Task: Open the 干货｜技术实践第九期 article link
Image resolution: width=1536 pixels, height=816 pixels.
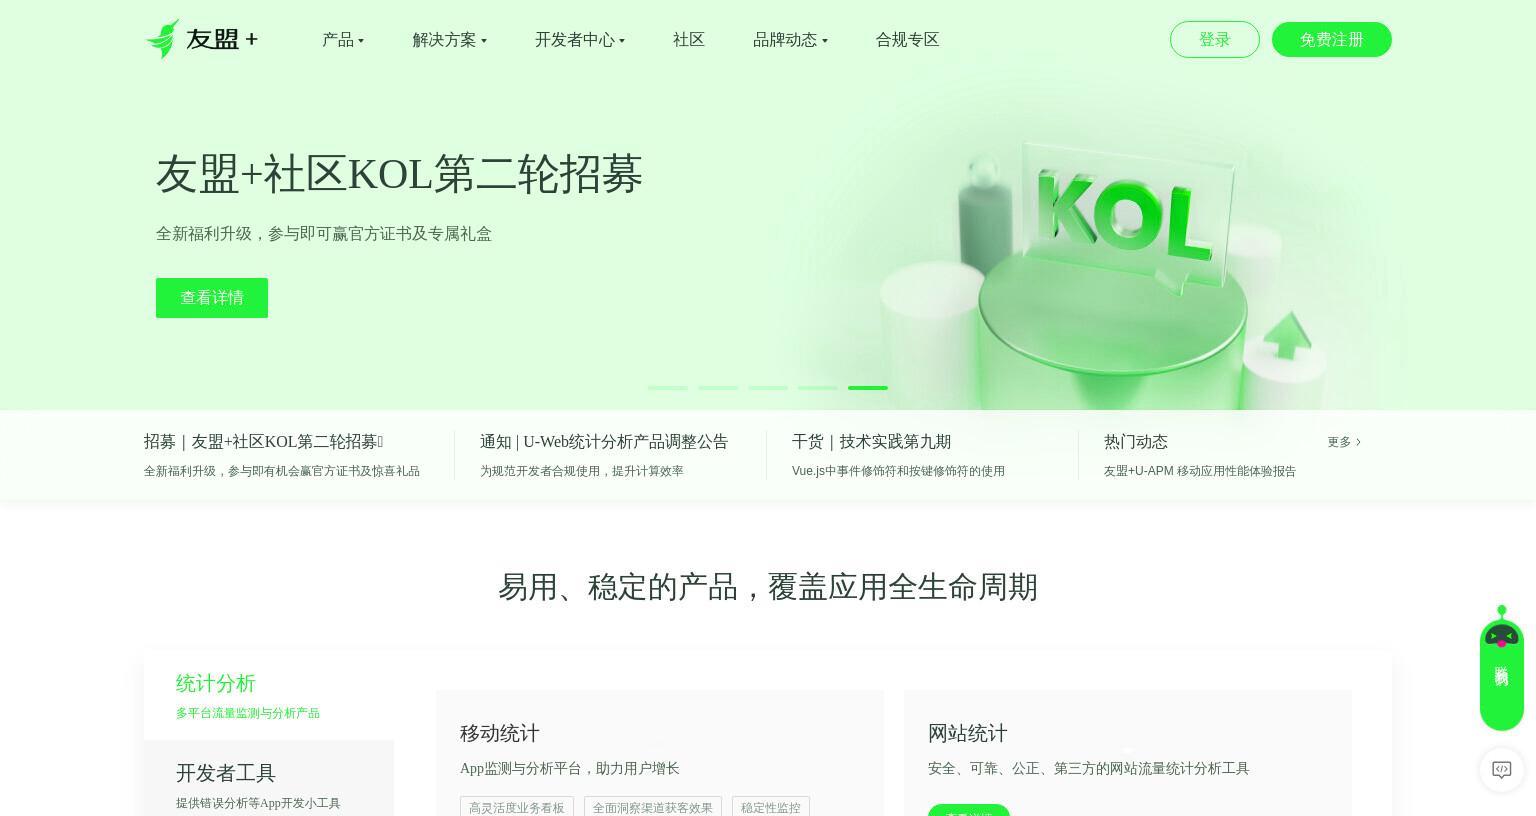Action: pos(871,442)
